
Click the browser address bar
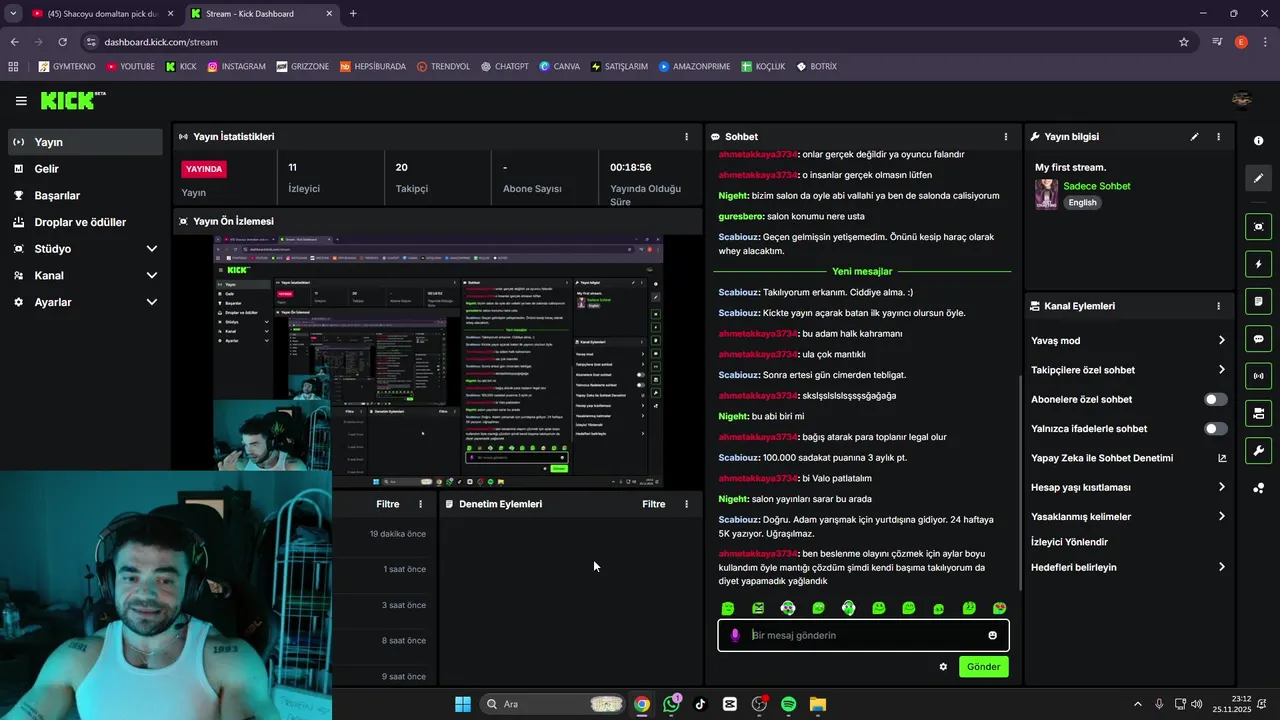click(x=640, y=42)
